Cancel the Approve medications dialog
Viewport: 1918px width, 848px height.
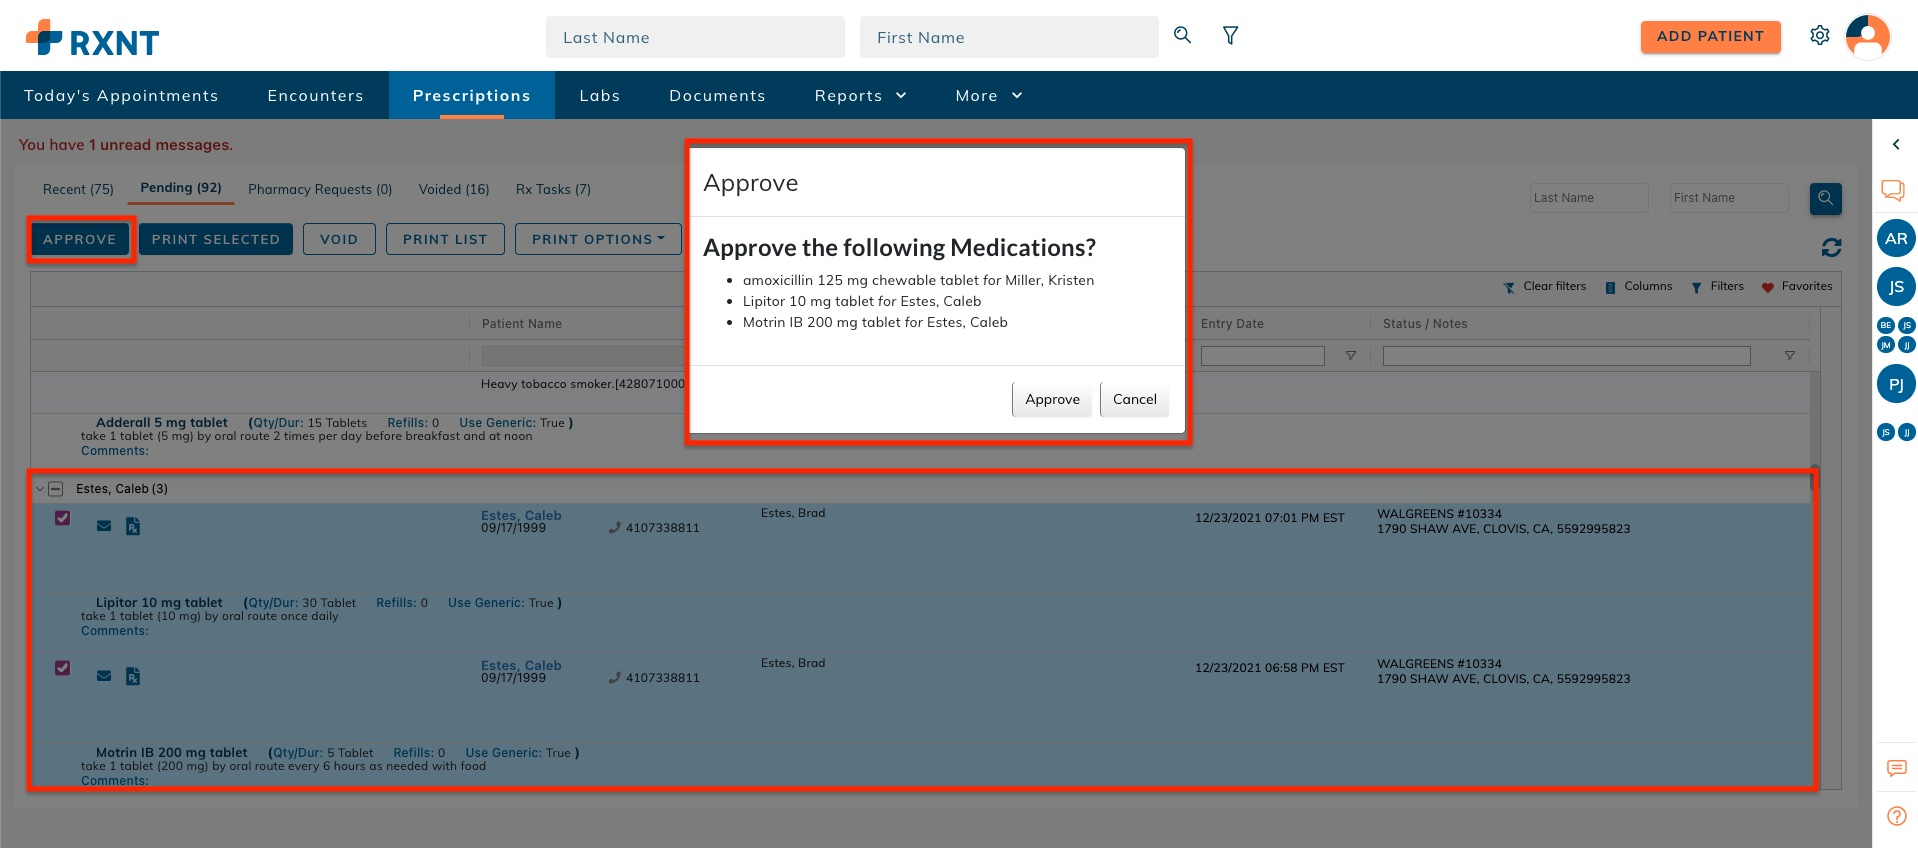pos(1134,399)
